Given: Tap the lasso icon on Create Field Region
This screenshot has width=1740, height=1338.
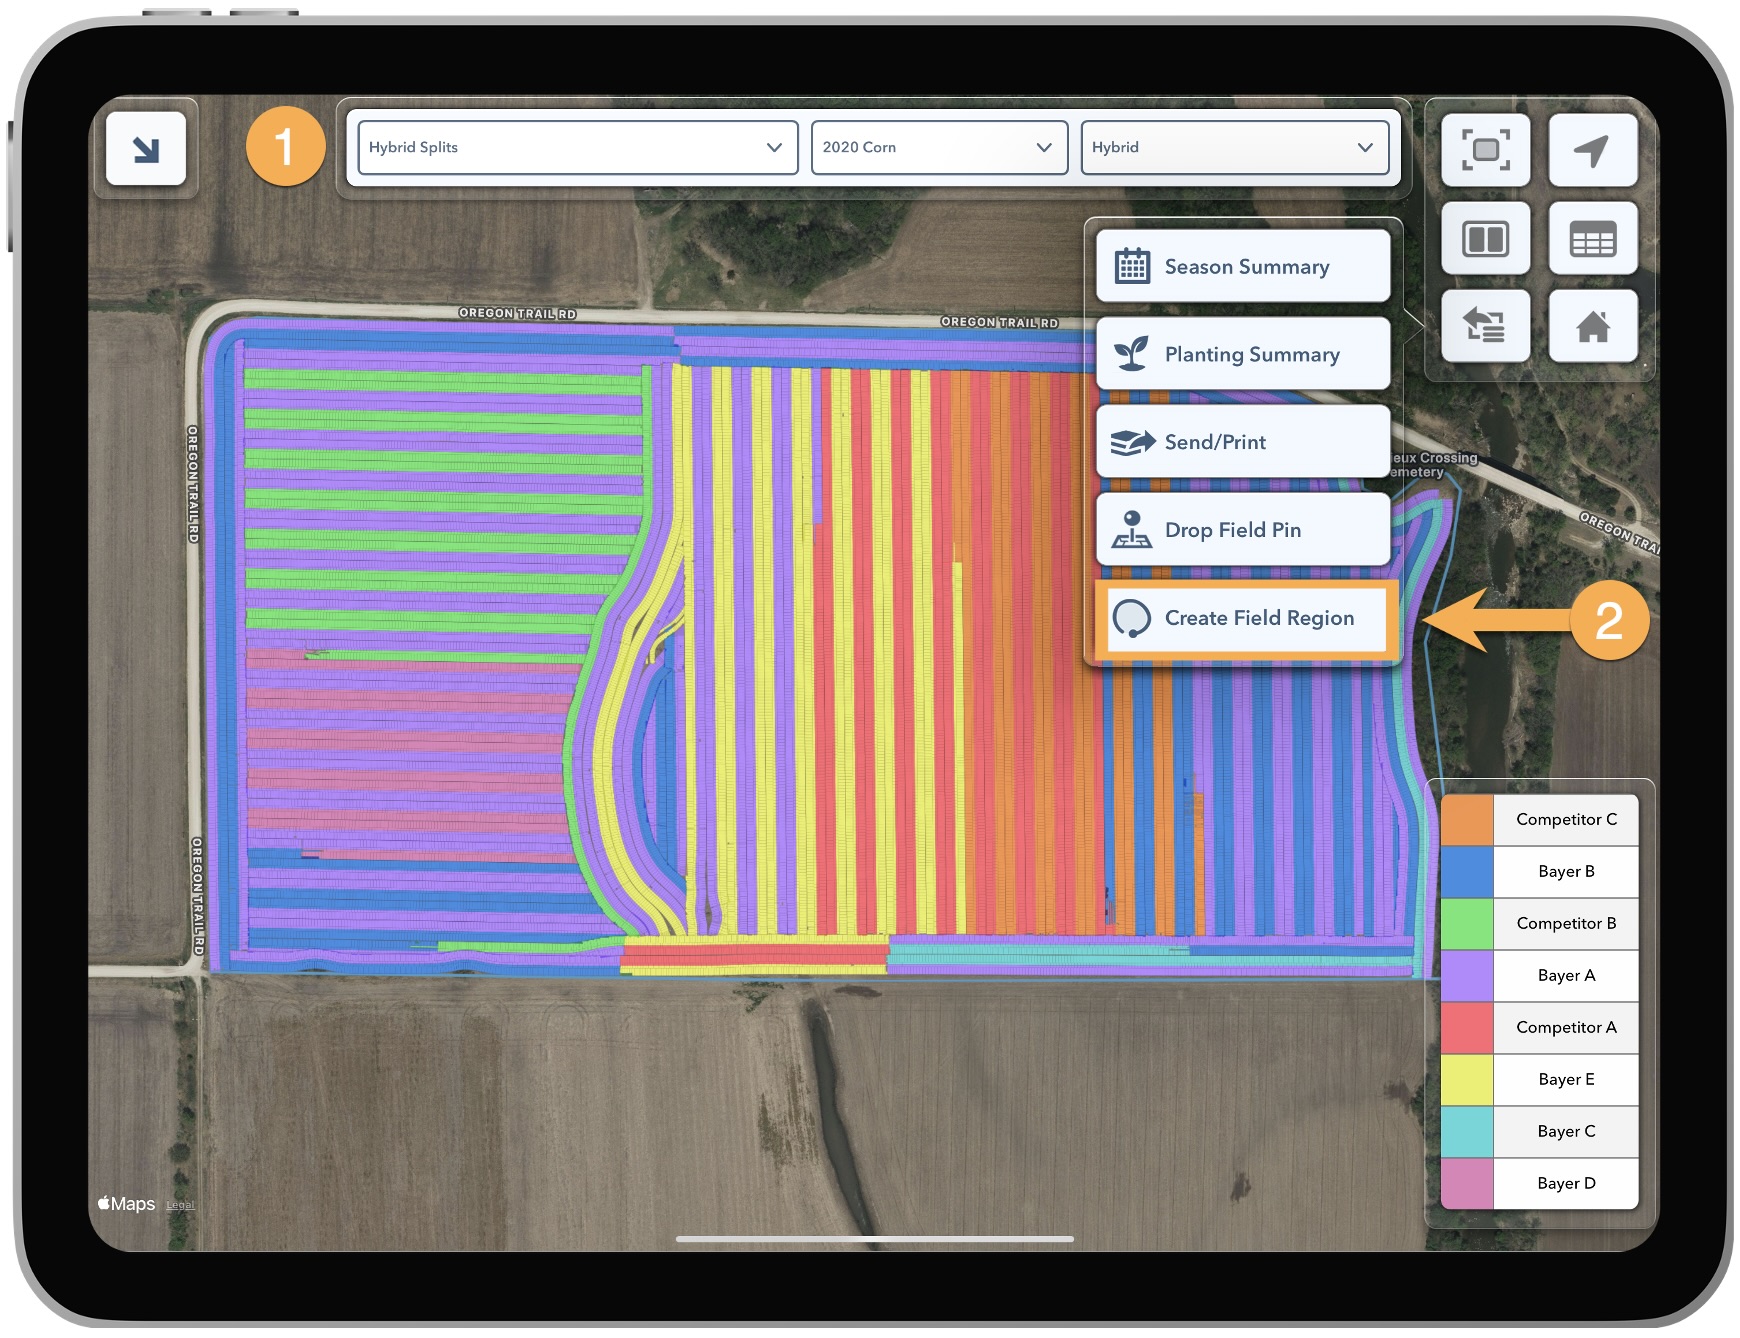Looking at the screenshot, I should coord(1132,618).
